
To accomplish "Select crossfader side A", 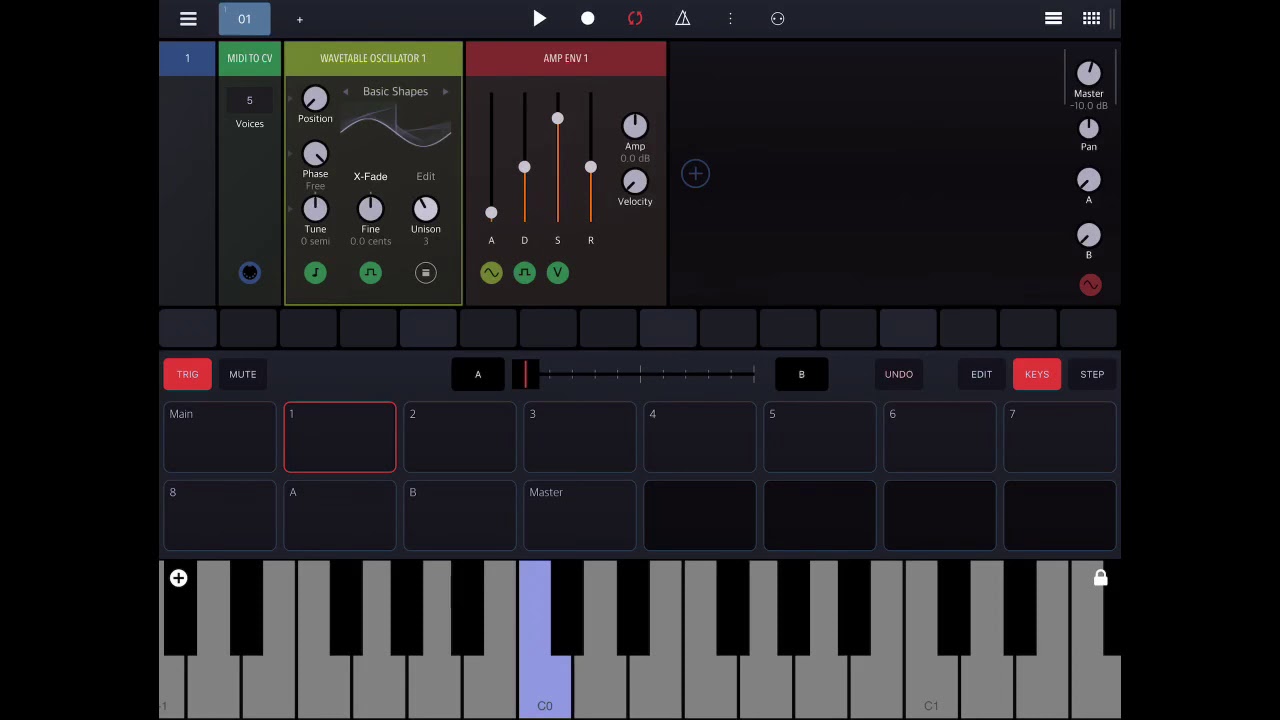I will coord(478,374).
